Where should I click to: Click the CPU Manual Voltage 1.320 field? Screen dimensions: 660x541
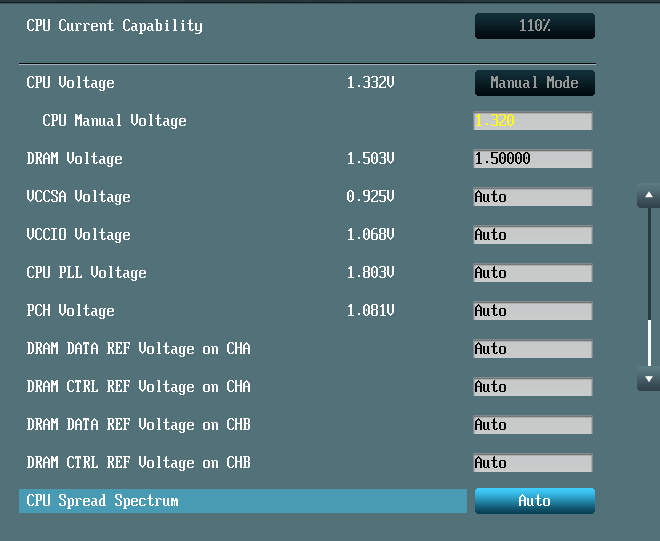click(533, 121)
